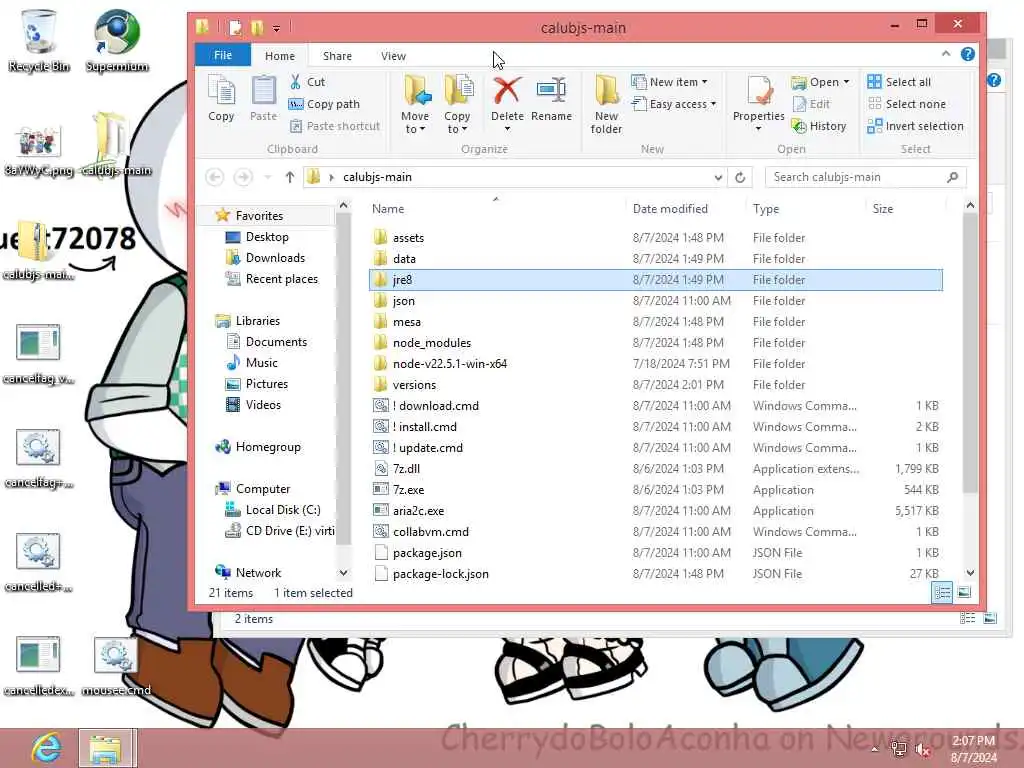Select Local Disk (C:) in the navigation pane
Screen dimensions: 1024x768
tap(273, 510)
